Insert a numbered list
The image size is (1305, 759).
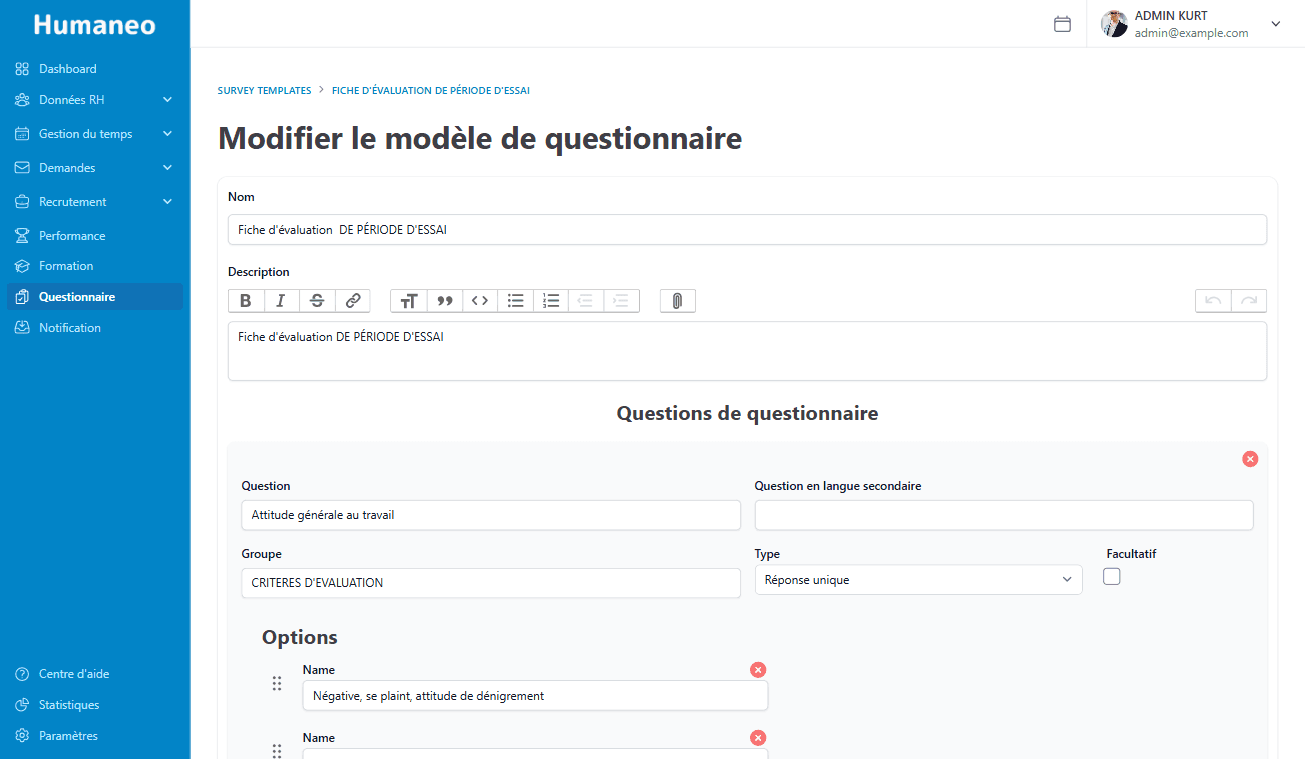[x=551, y=301]
